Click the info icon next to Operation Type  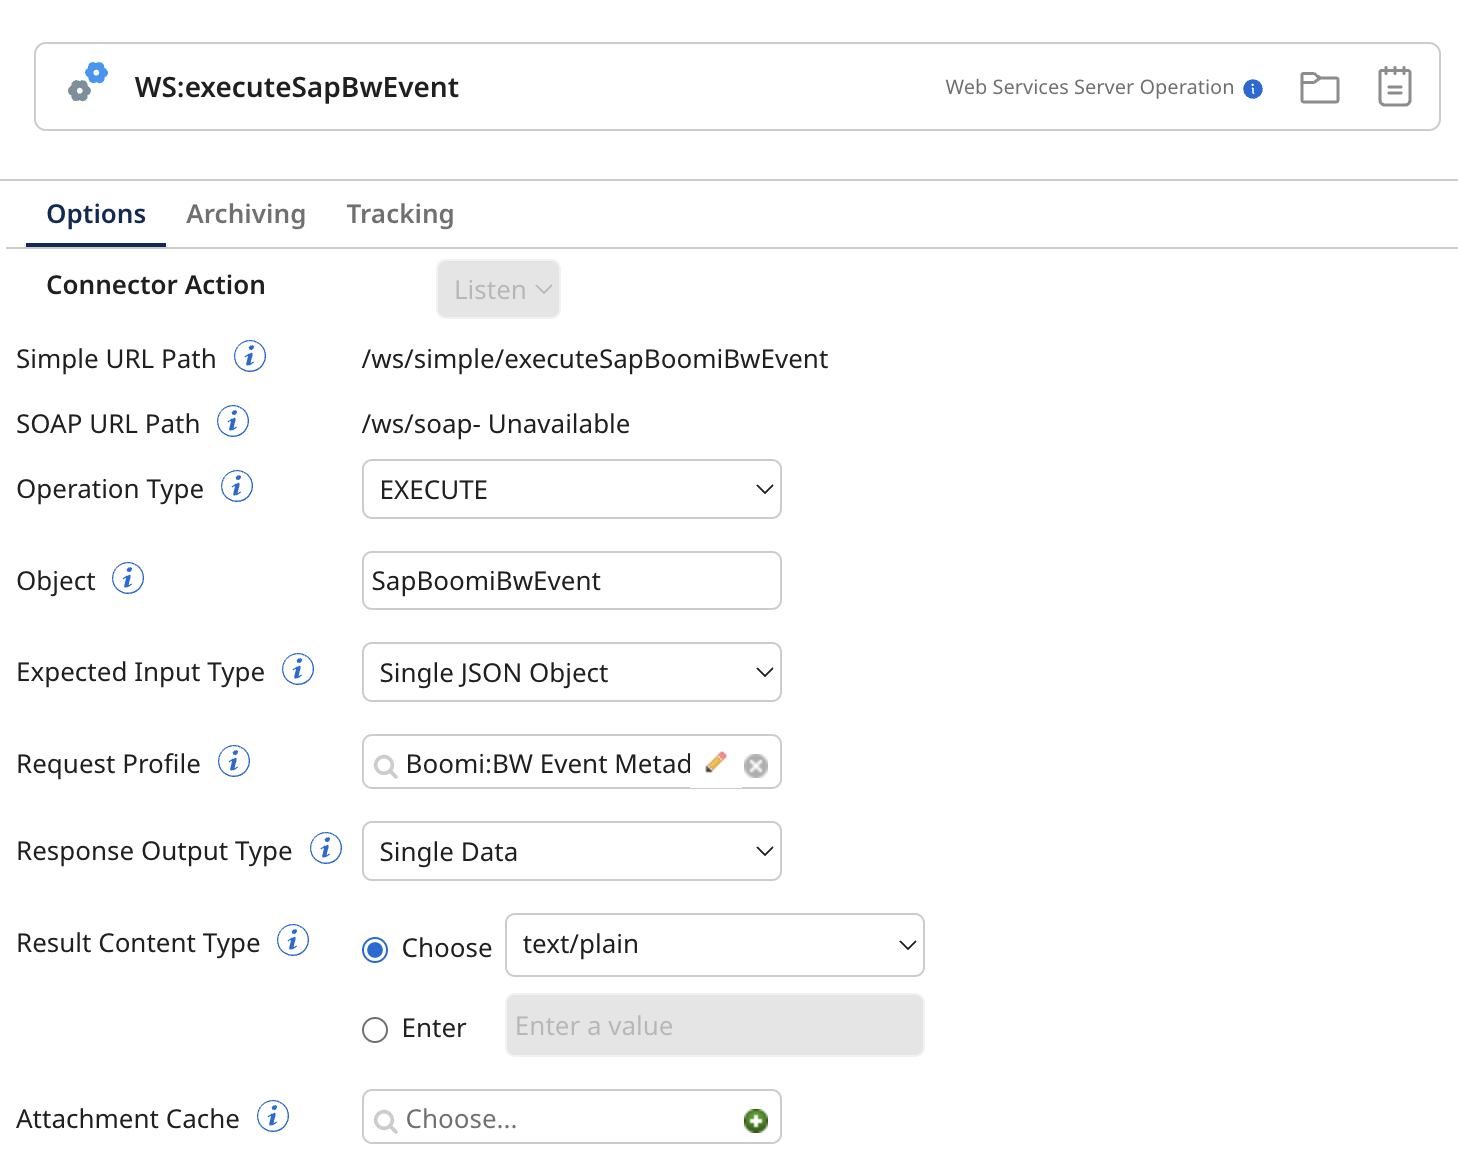(237, 487)
